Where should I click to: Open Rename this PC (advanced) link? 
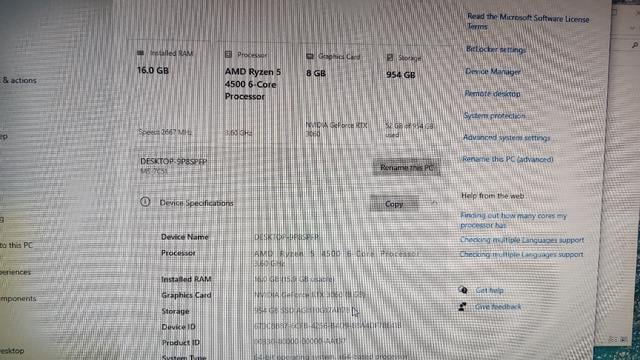tap(508, 159)
